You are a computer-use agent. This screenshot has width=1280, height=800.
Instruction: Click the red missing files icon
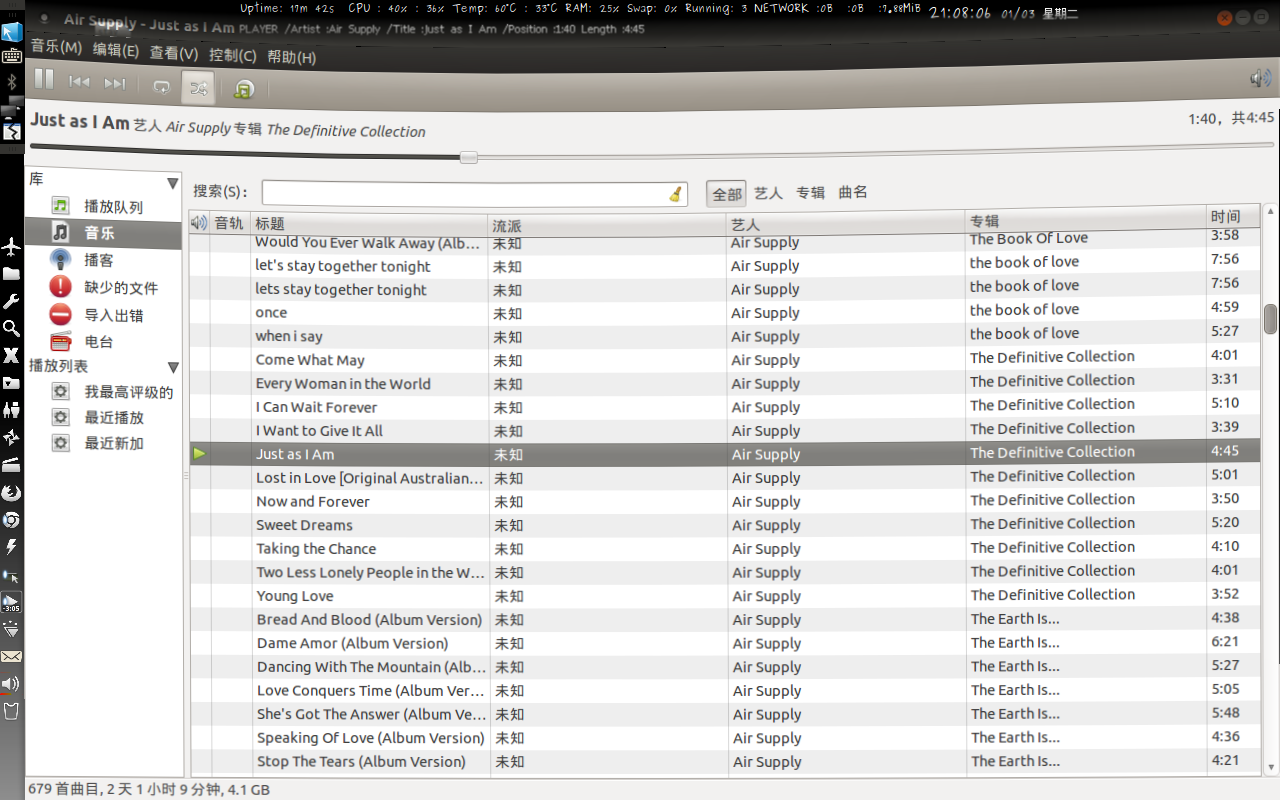click(x=61, y=287)
